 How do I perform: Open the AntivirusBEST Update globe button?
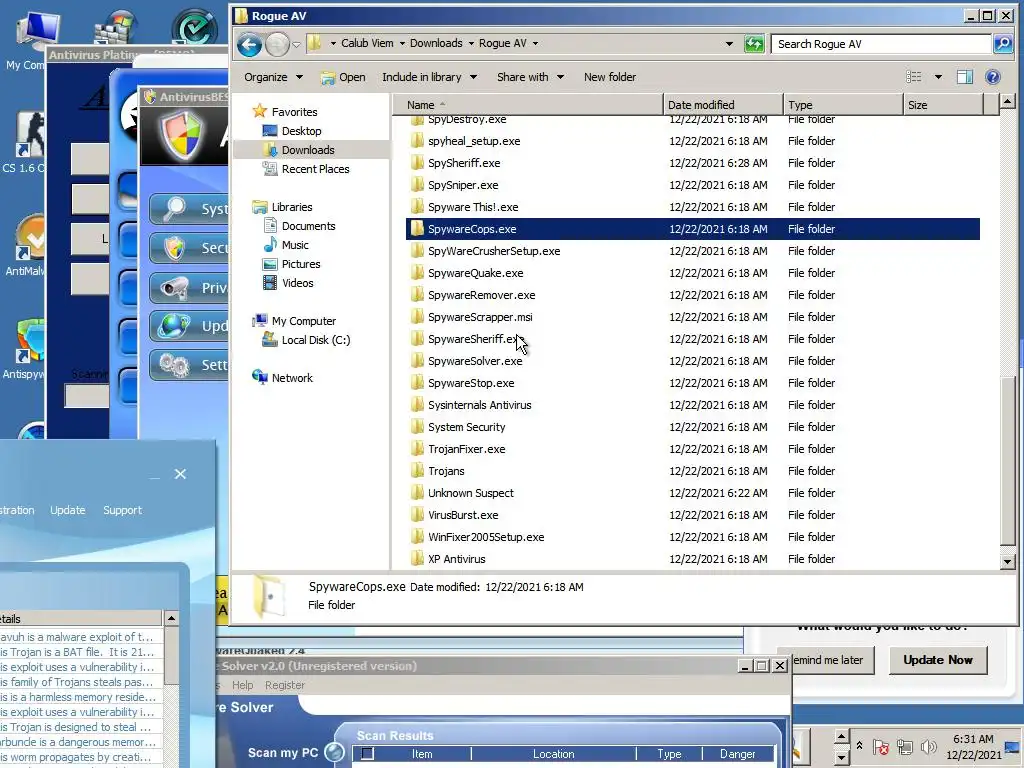click(189, 326)
